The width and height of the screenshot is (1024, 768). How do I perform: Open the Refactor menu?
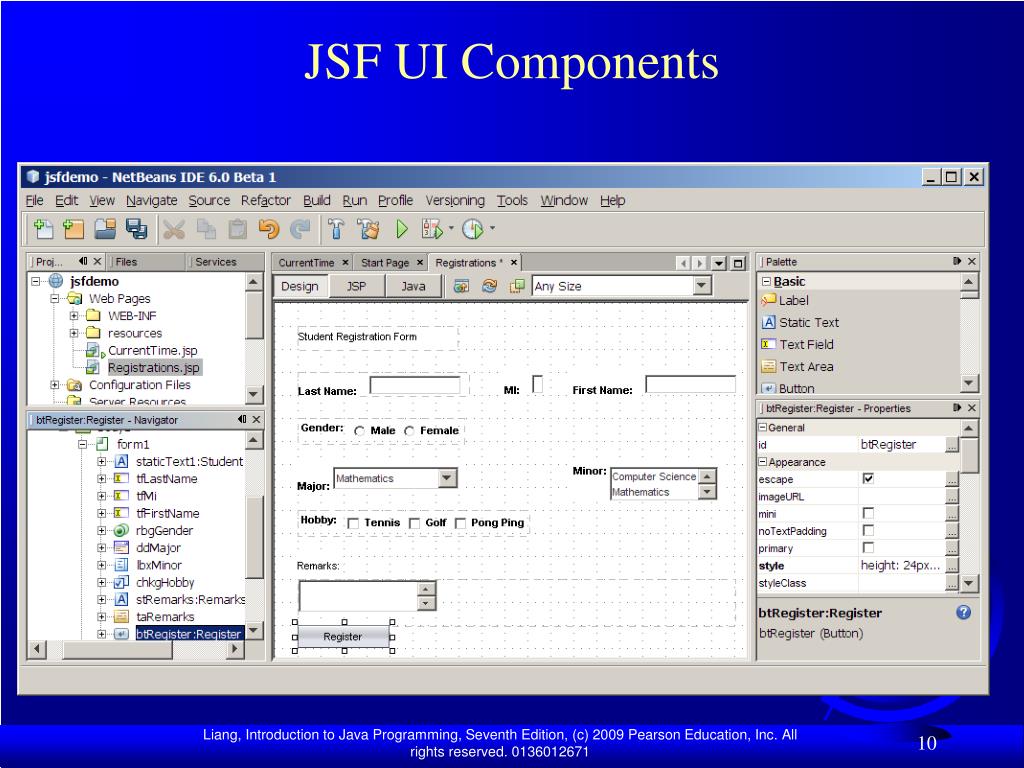[265, 200]
